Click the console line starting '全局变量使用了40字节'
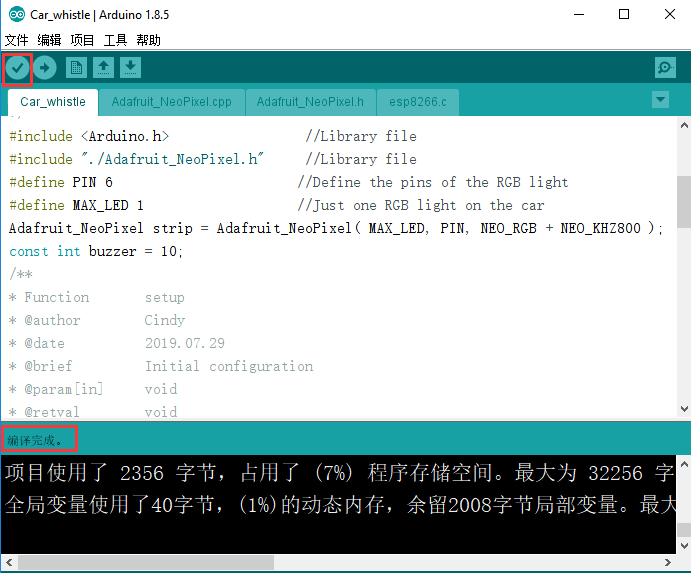This screenshot has width=691, height=573. (x=339, y=505)
